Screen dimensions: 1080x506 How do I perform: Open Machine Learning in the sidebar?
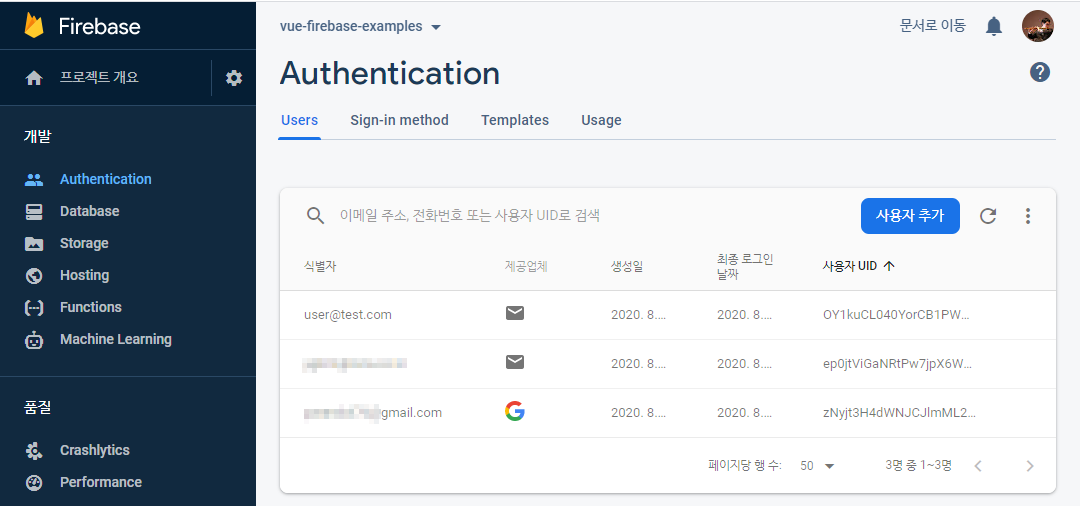(x=116, y=339)
